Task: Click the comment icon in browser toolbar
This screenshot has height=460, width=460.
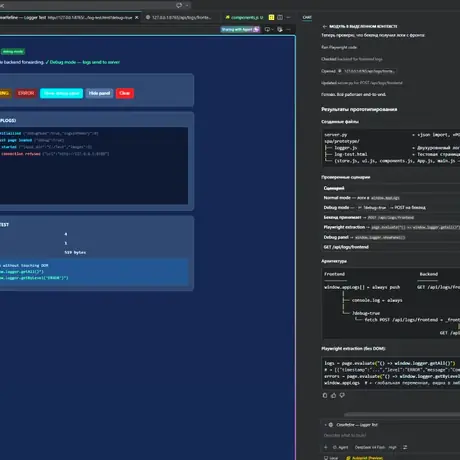Action: [267, 29]
